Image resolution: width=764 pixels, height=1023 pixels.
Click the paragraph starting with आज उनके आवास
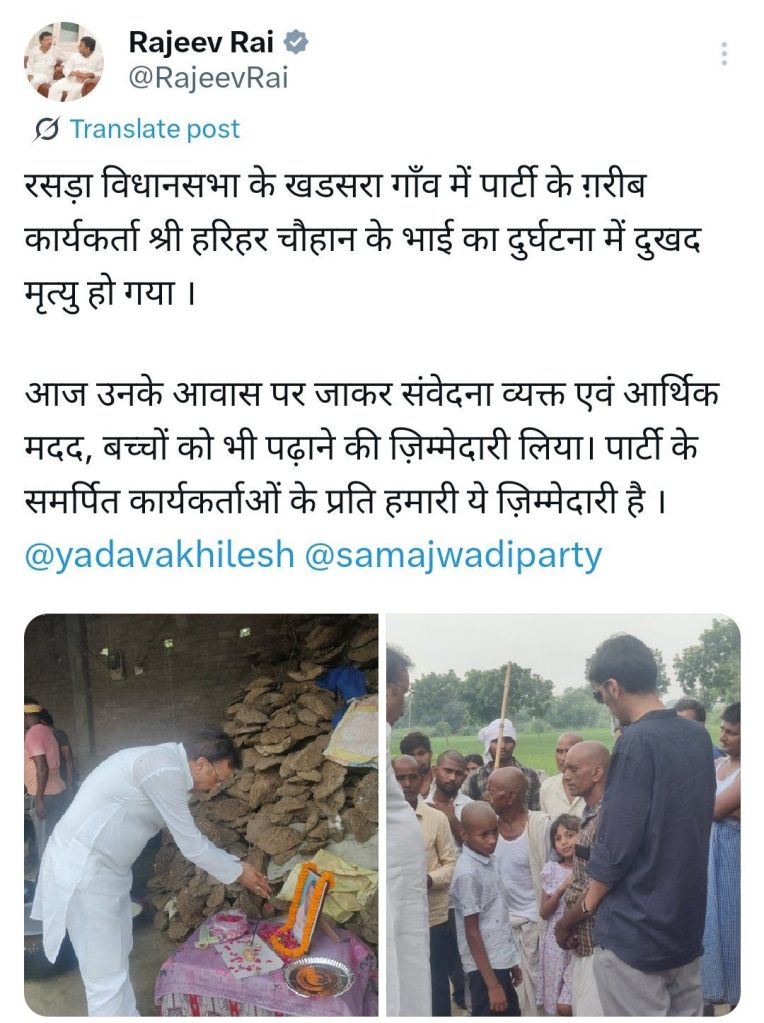[x=372, y=448]
